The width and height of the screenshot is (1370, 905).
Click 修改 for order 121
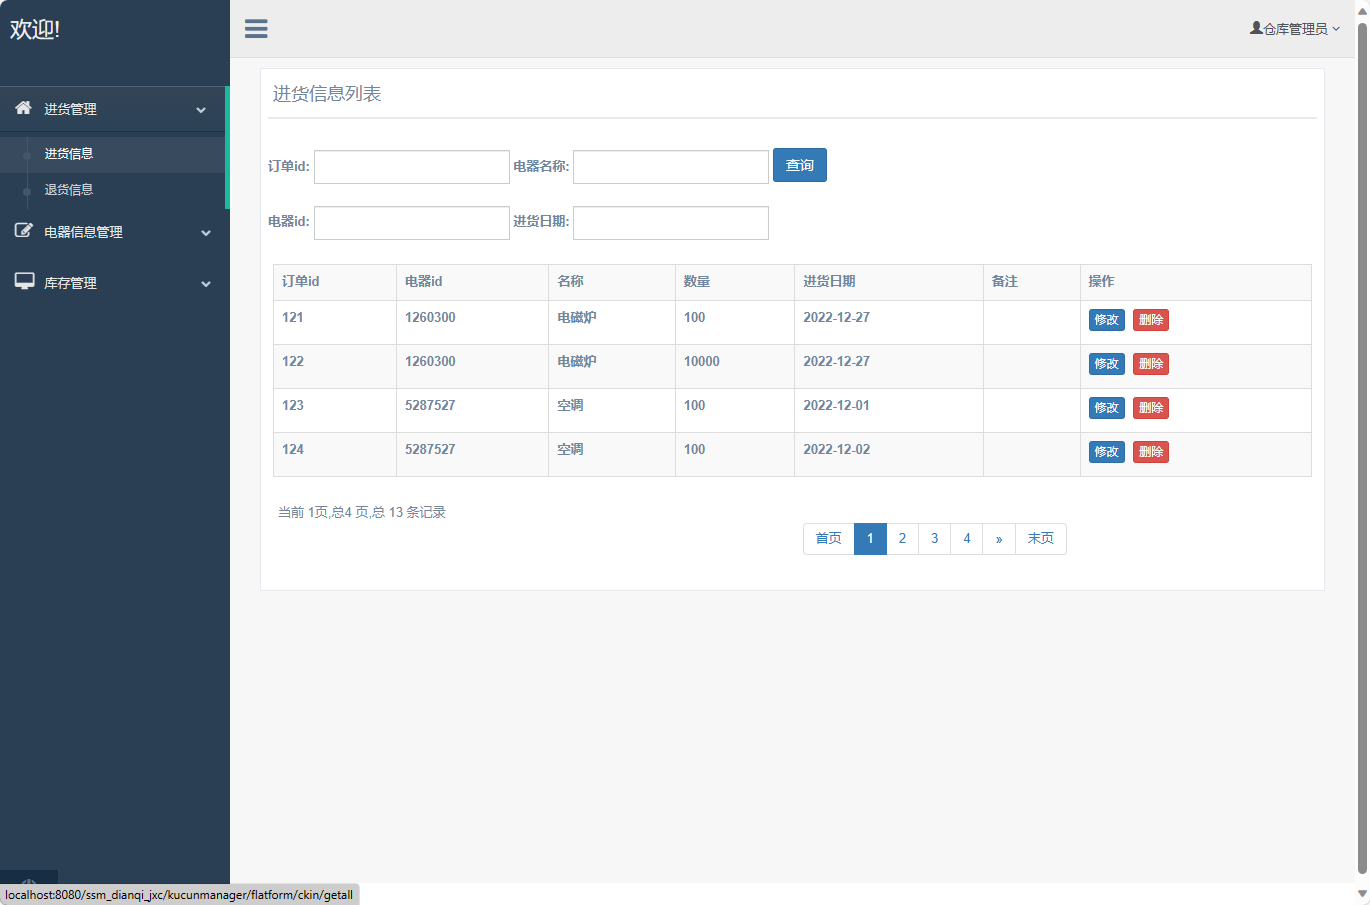pyautogui.click(x=1106, y=320)
